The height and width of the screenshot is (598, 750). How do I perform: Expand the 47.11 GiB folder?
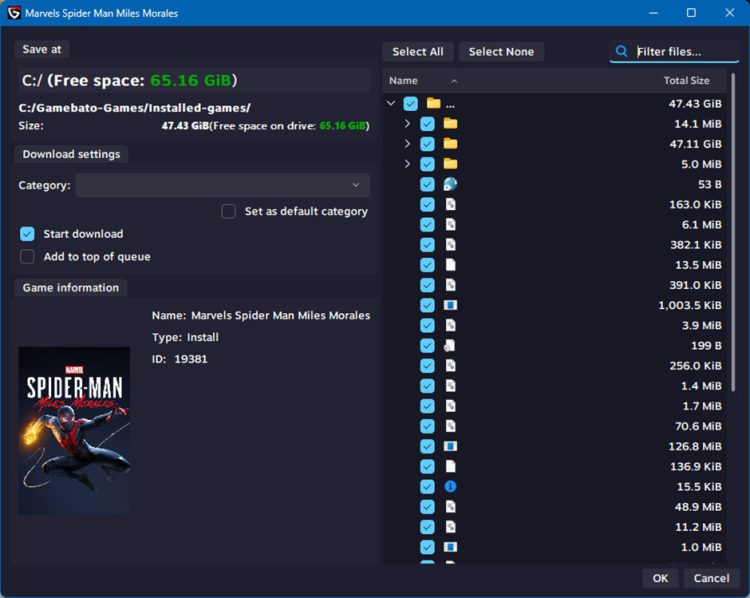[x=407, y=144]
